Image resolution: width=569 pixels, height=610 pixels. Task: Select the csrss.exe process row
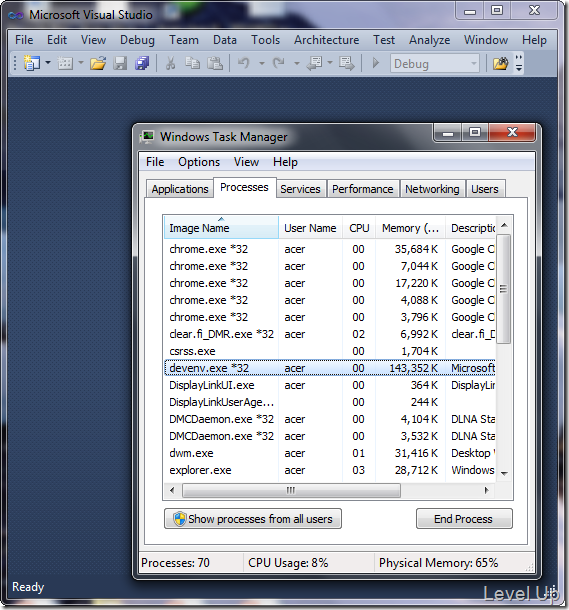coord(330,351)
